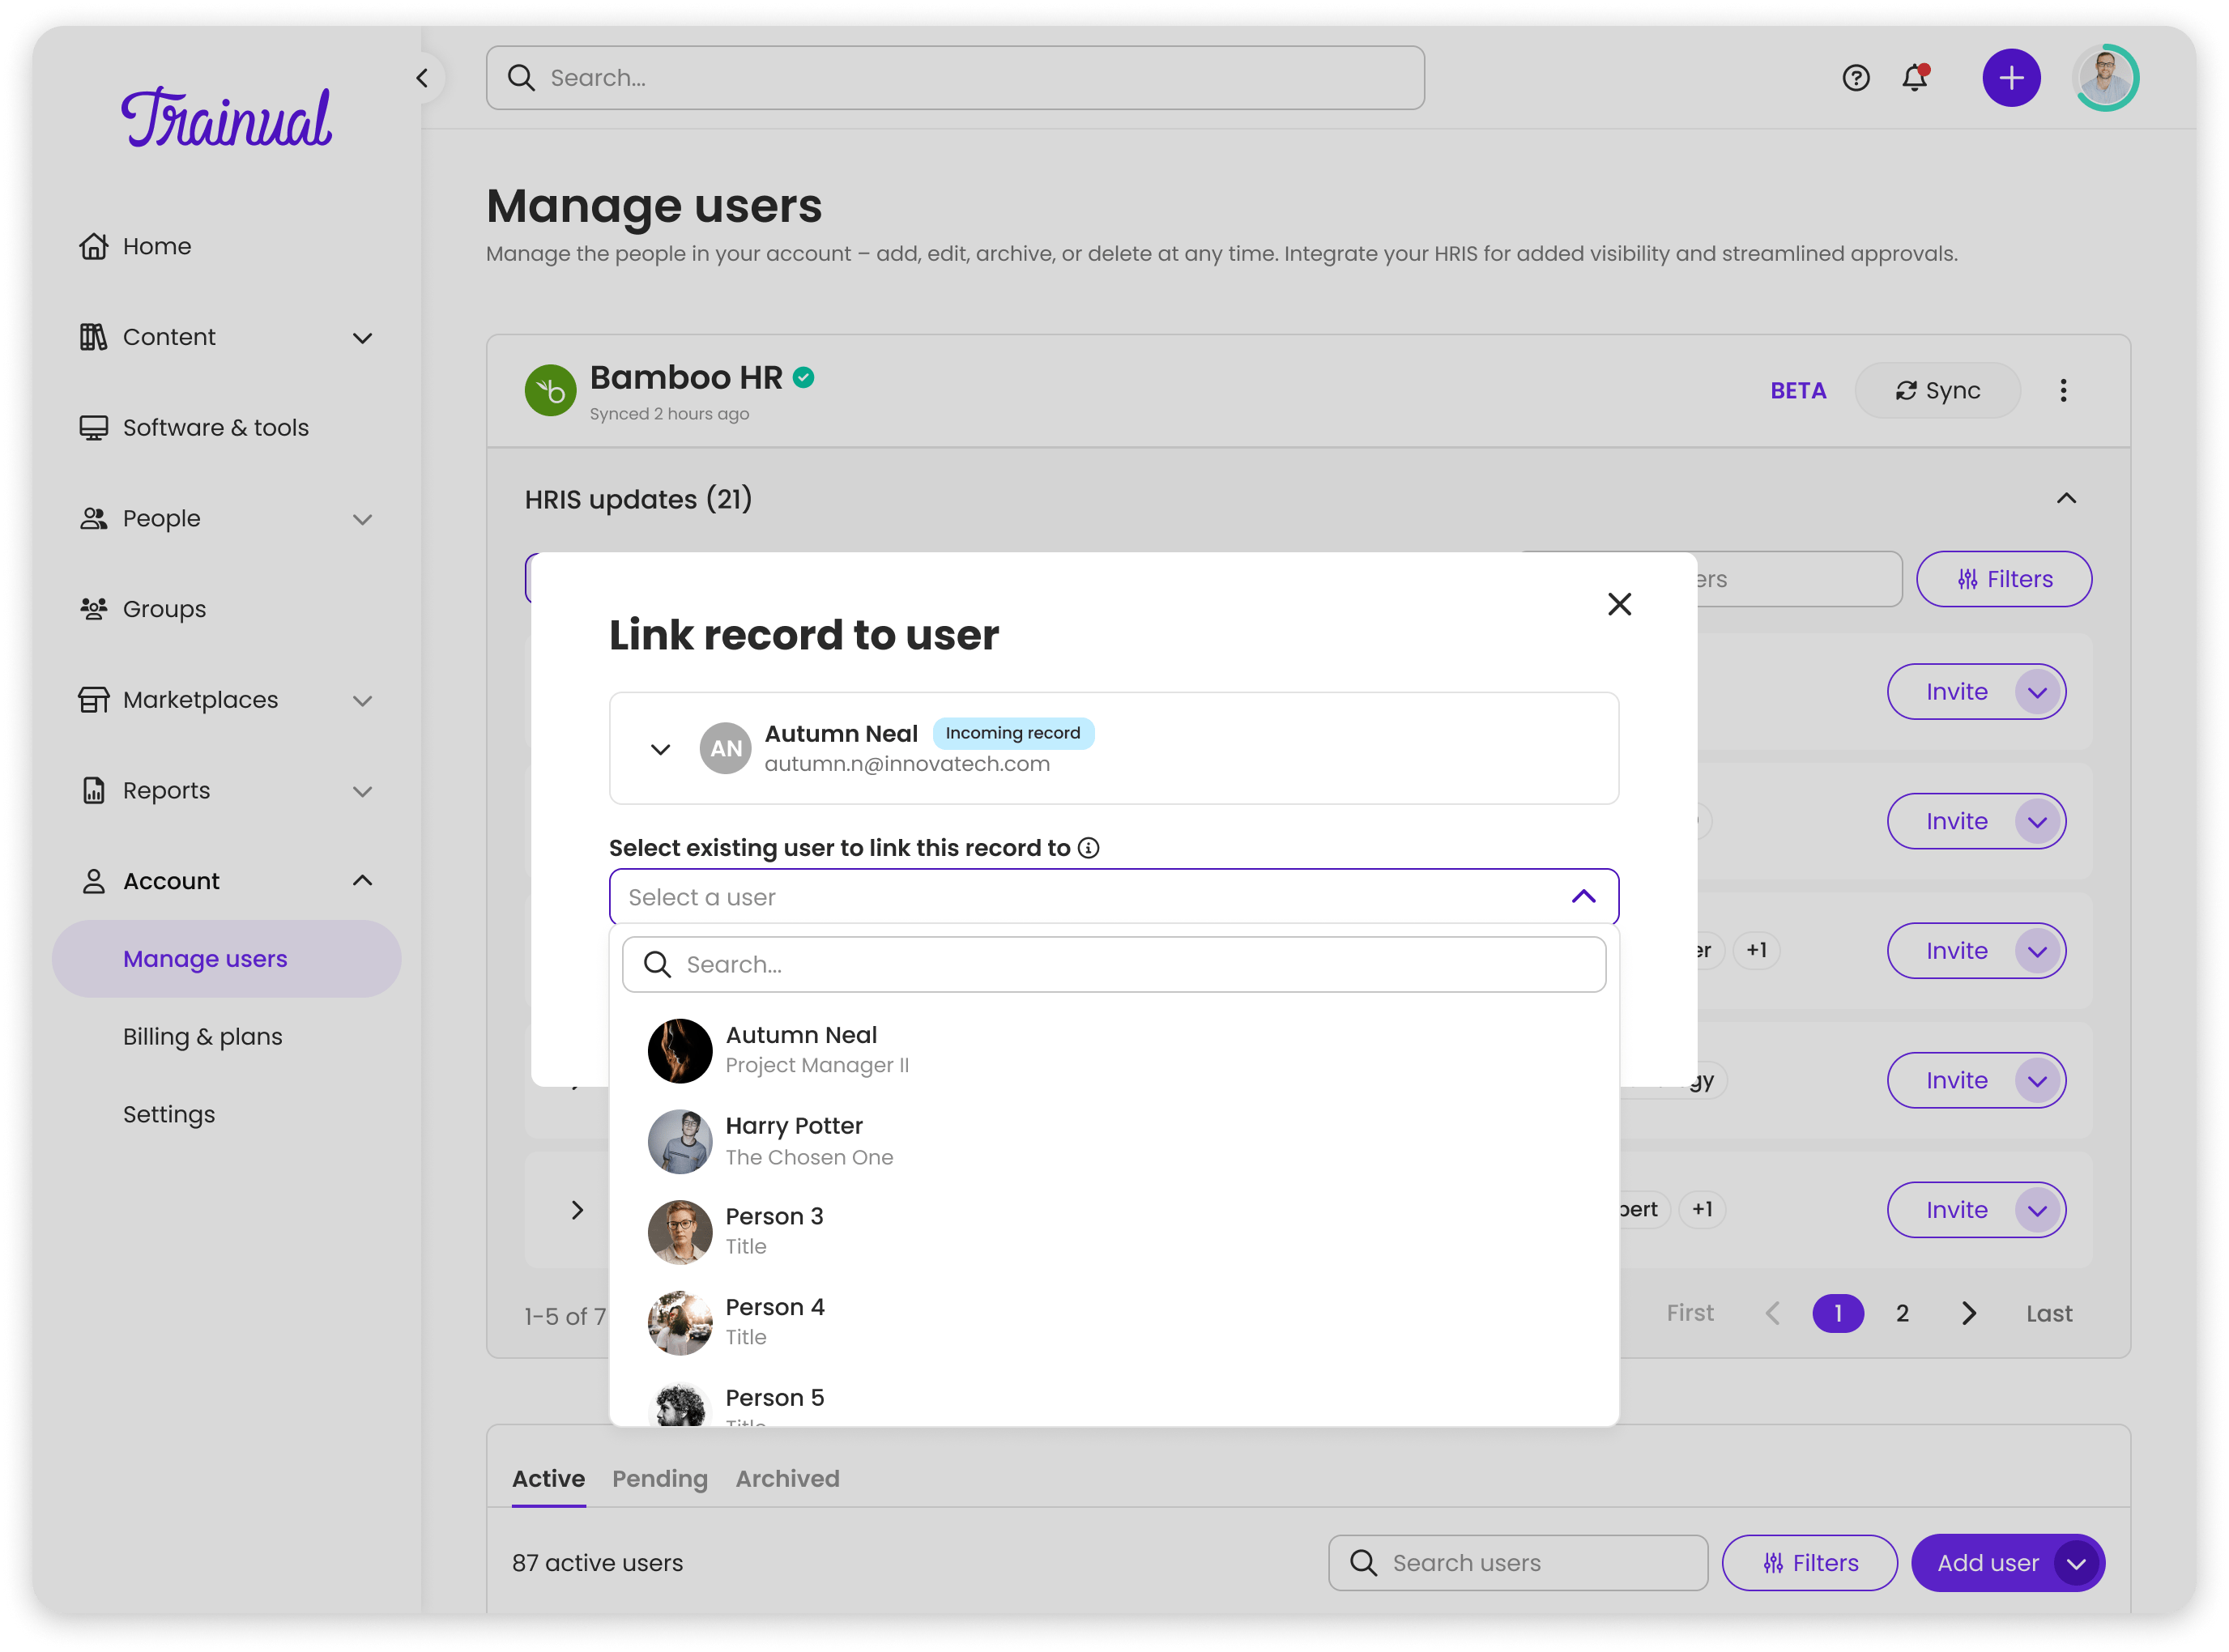Click Harry Potter's avatar photo
This screenshot has width=2229, height=1652.
click(x=680, y=1141)
